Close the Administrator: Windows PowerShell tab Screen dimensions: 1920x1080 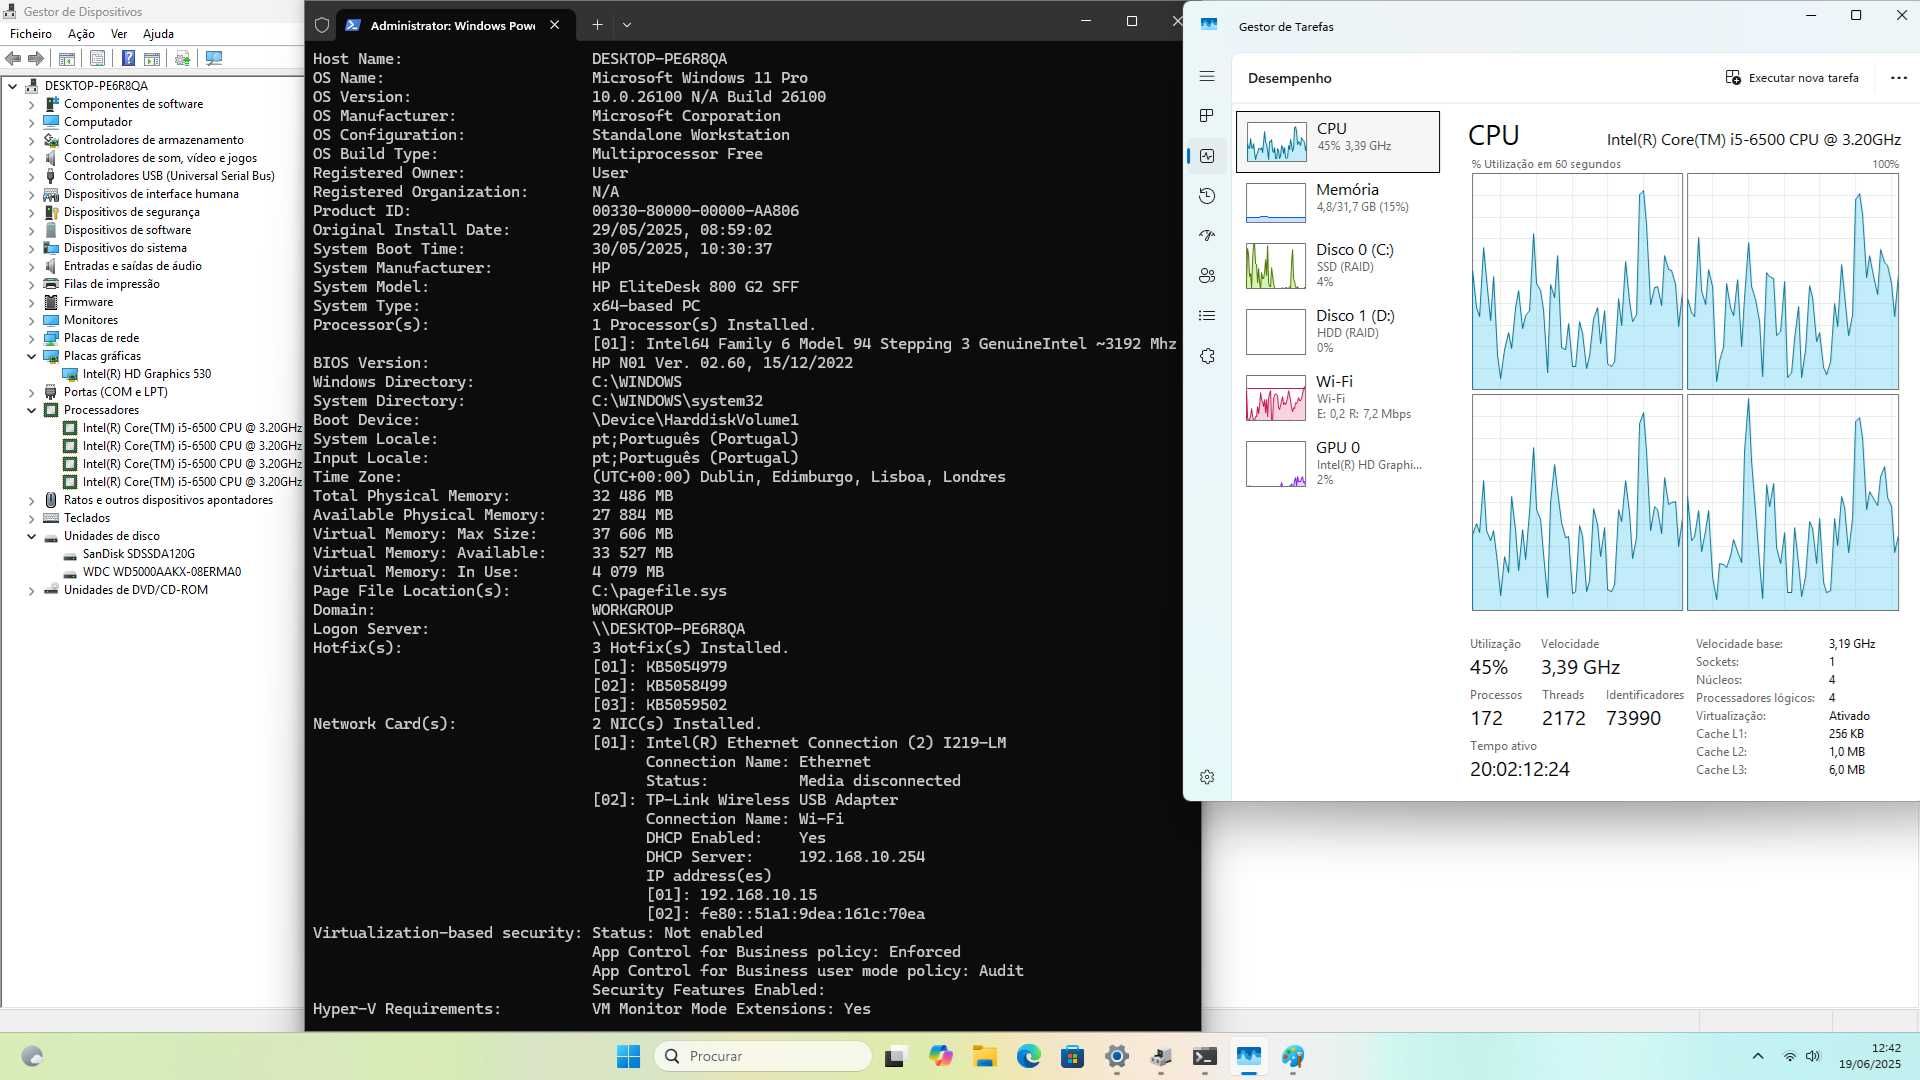coord(555,25)
